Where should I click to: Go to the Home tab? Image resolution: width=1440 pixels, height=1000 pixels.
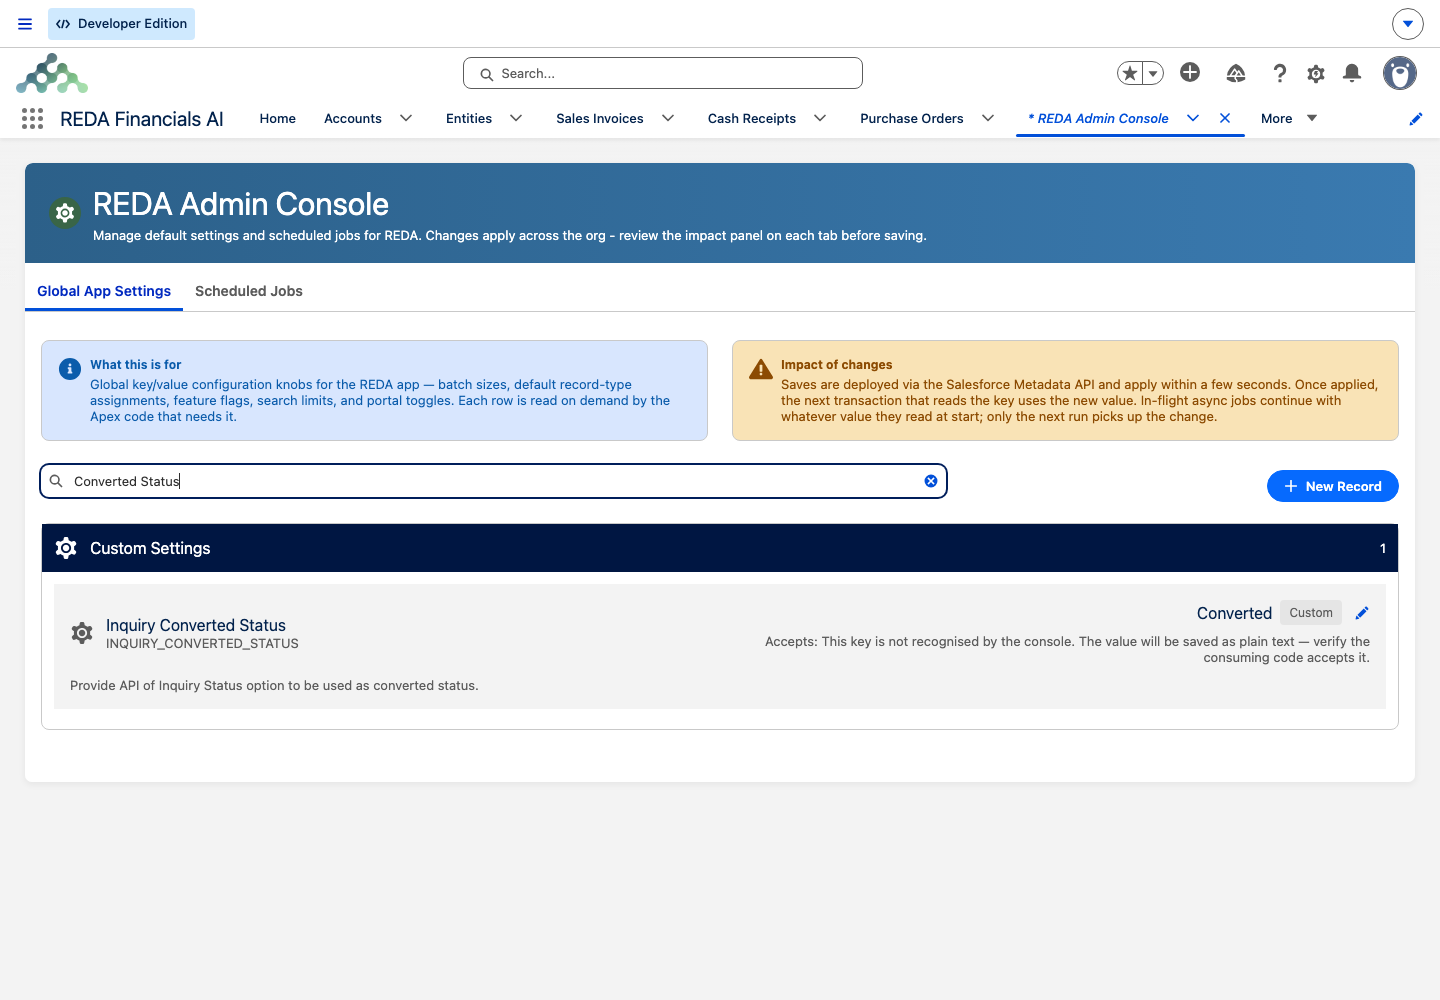278,118
